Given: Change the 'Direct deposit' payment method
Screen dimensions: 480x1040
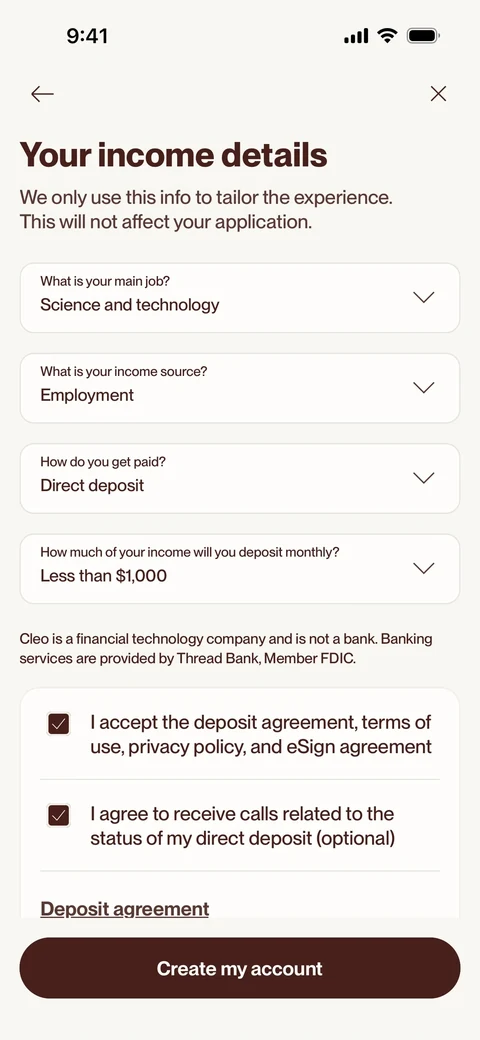Looking at the screenshot, I should 240,478.
